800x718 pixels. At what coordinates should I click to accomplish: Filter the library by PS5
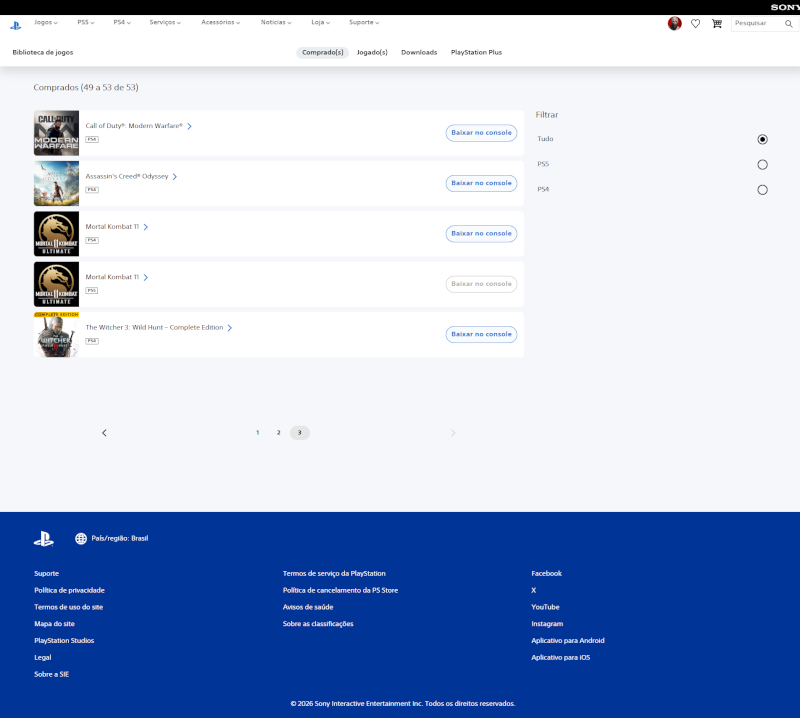pyautogui.click(x=762, y=164)
